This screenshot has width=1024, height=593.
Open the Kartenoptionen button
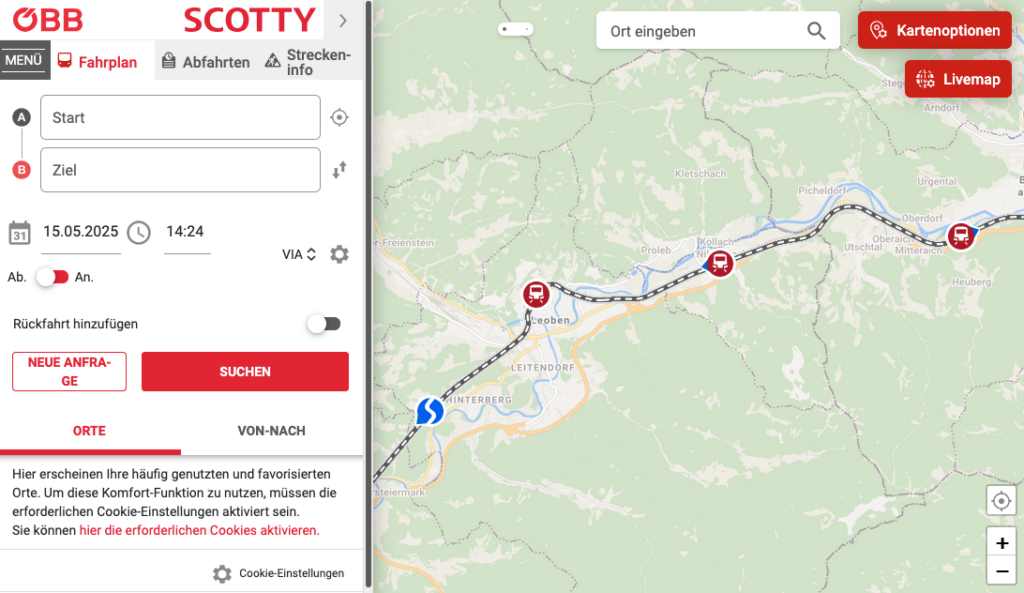coord(935,30)
